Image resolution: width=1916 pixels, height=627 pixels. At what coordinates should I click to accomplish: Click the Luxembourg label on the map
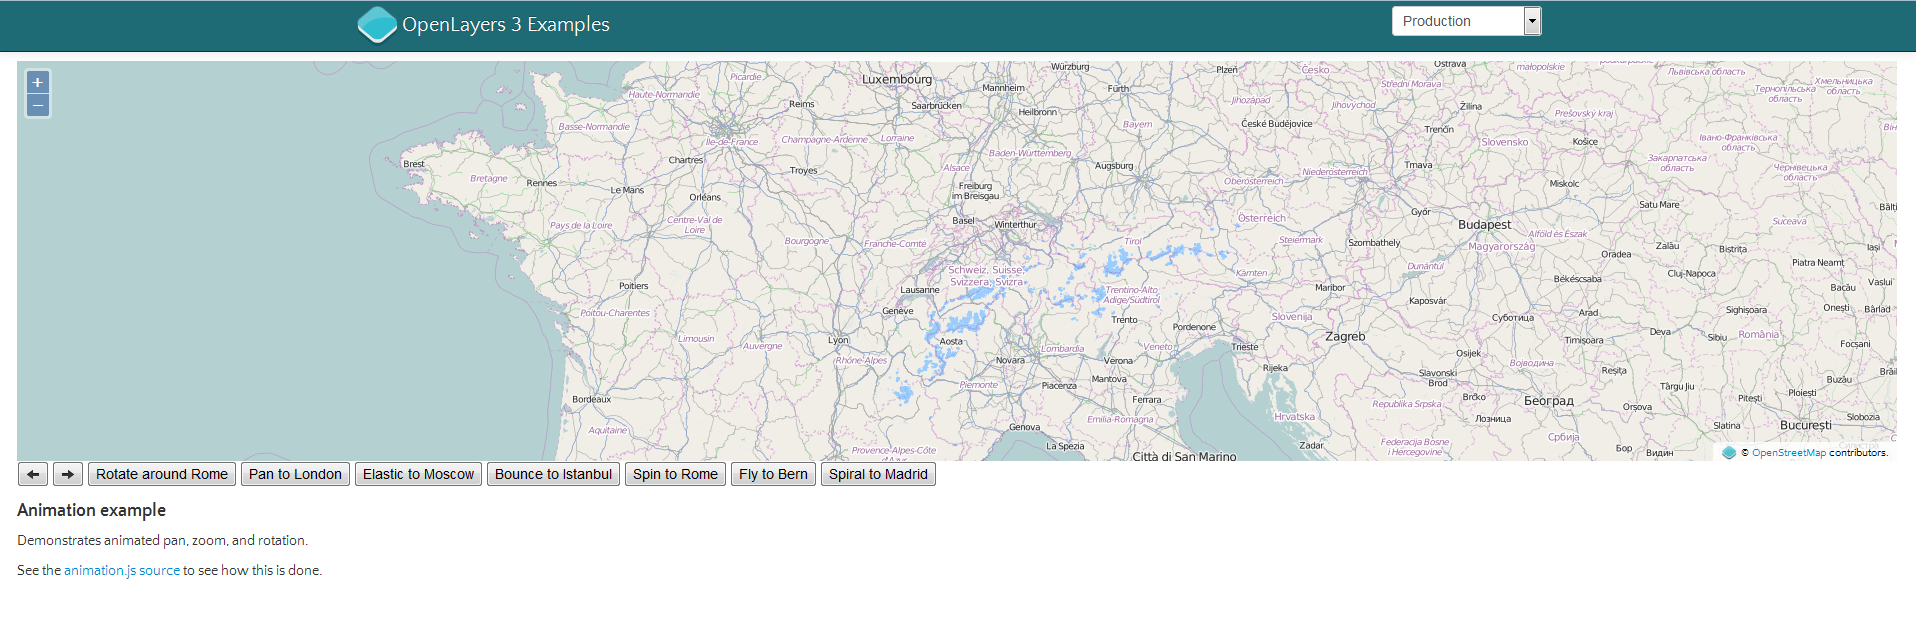pos(897,79)
